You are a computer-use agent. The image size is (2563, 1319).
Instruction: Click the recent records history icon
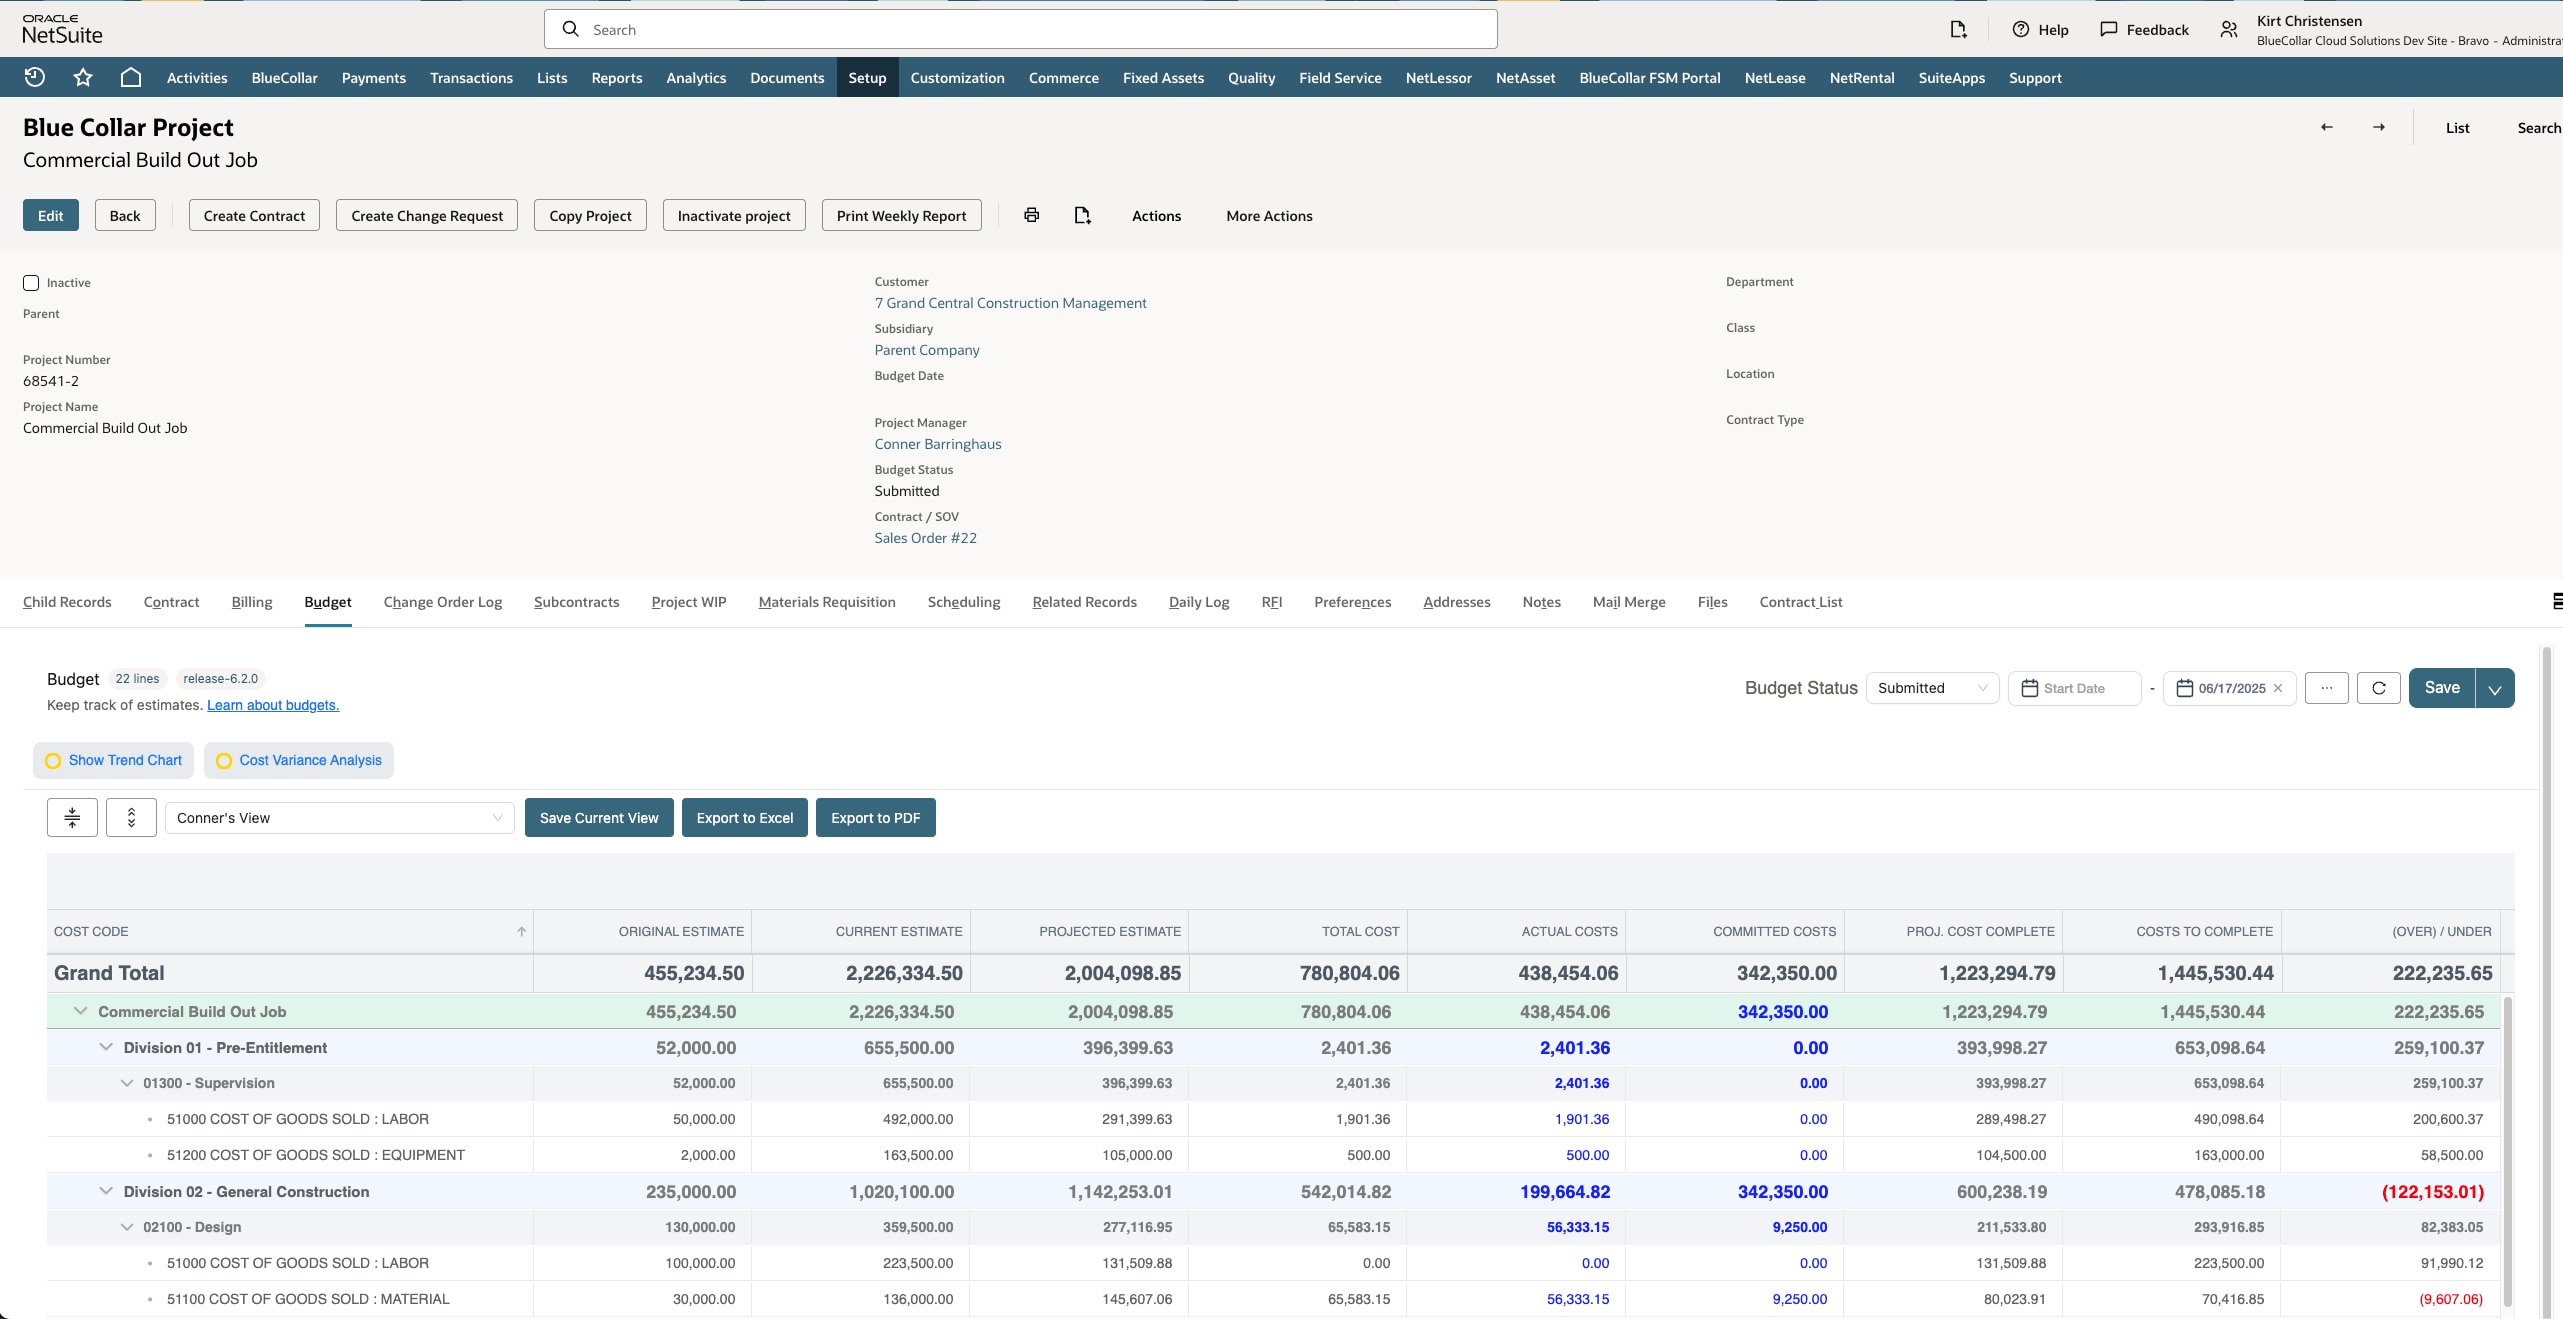35,77
